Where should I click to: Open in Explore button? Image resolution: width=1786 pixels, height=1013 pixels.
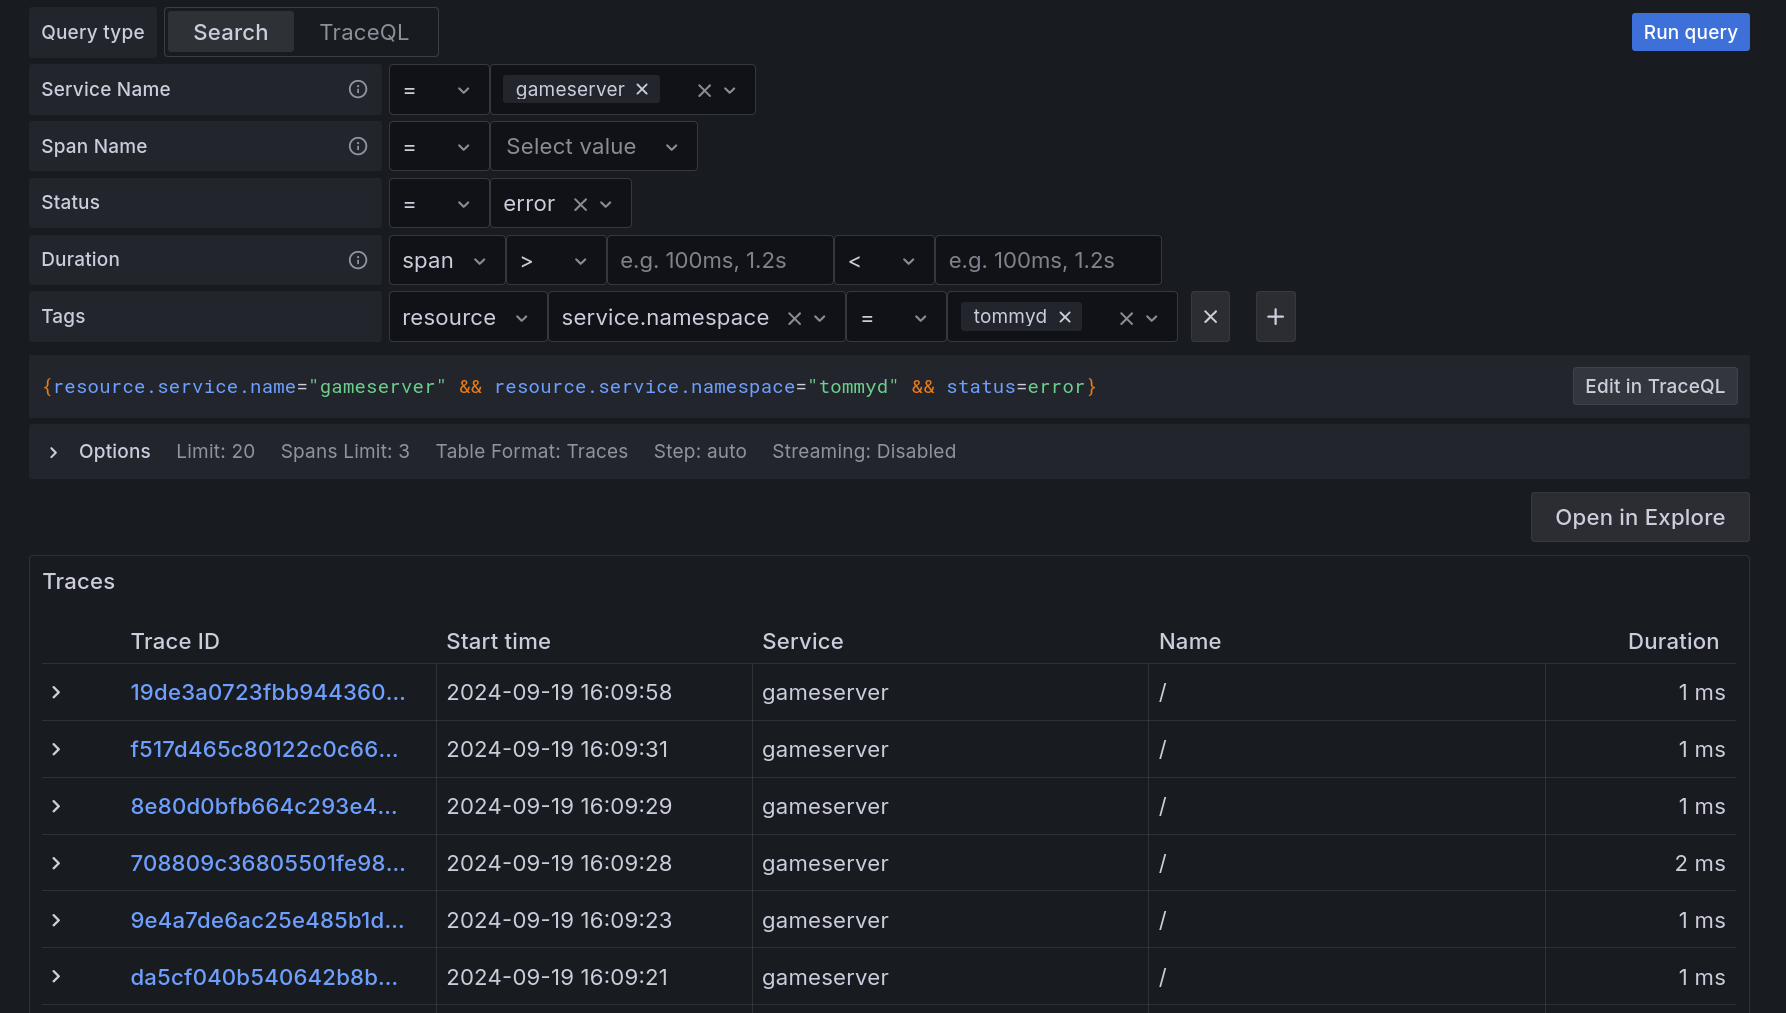coord(1640,517)
